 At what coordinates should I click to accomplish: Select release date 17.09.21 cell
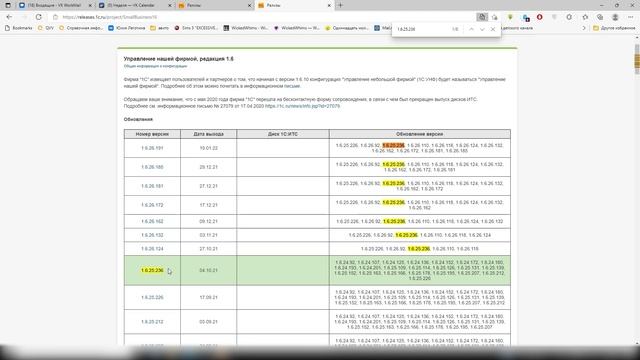pos(209,297)
